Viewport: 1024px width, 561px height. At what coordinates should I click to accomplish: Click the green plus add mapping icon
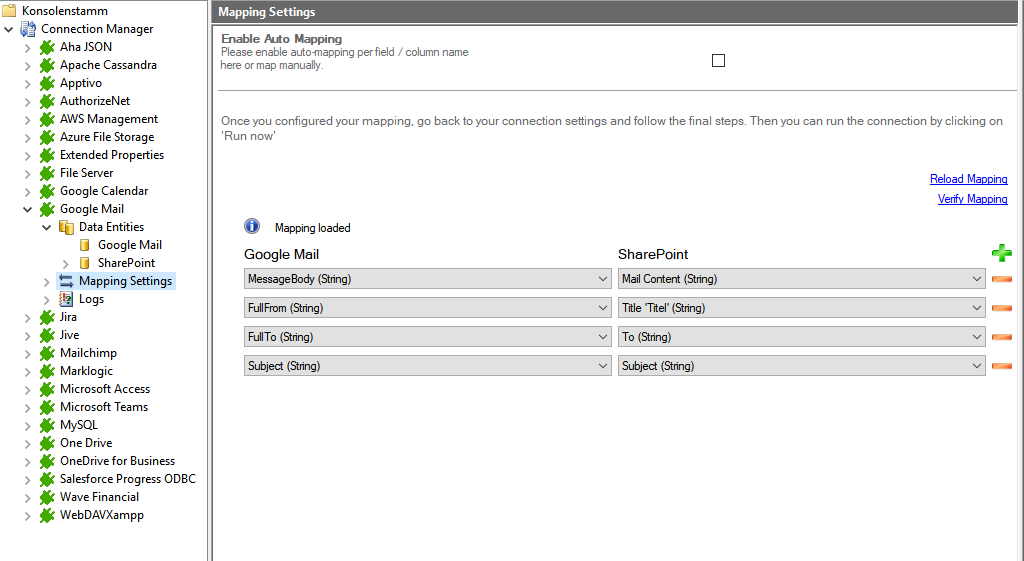(1001, 254)
